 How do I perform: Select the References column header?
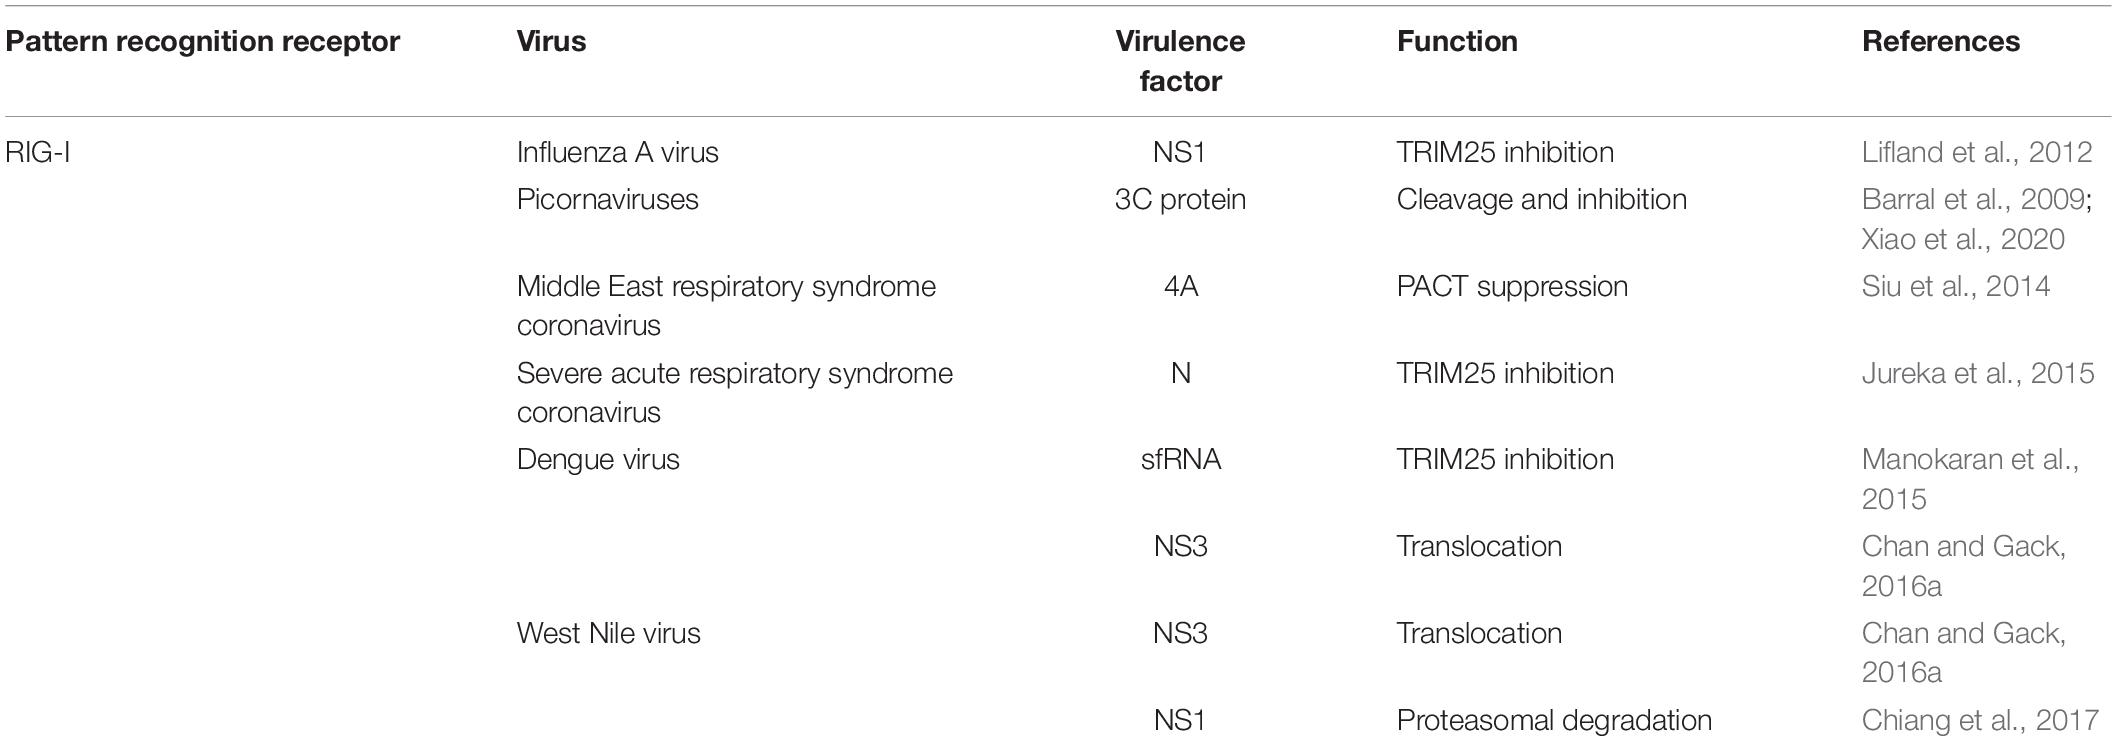click(x=1941, y=41)
